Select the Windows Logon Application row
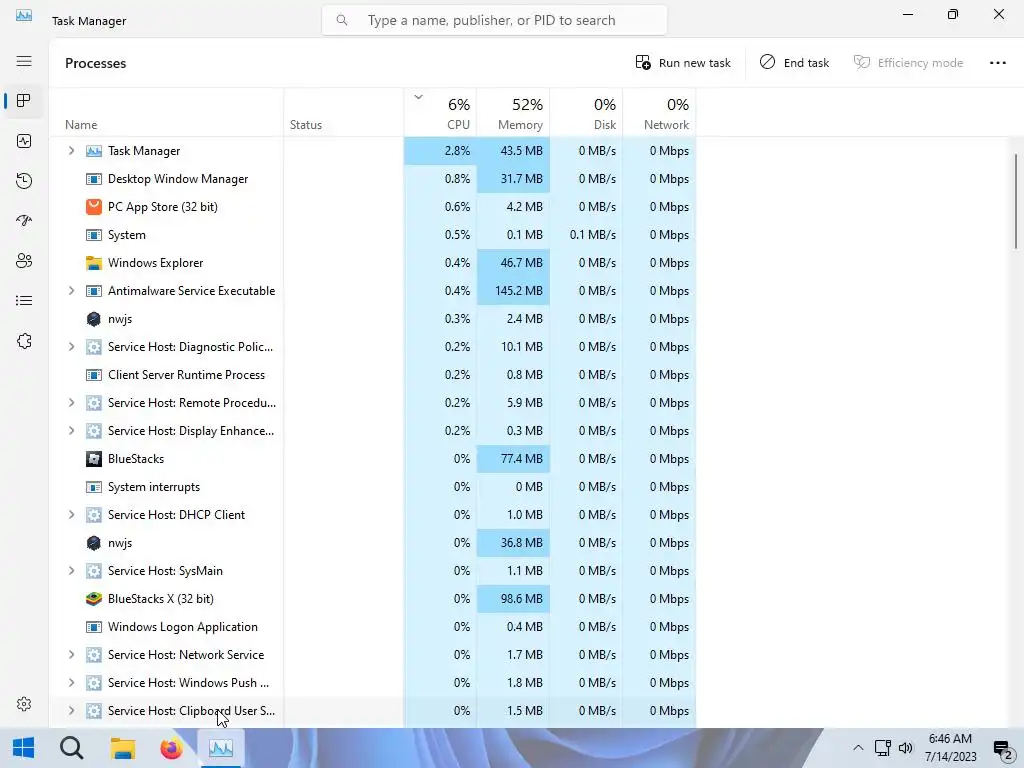1024x768 pixels. 372,627
